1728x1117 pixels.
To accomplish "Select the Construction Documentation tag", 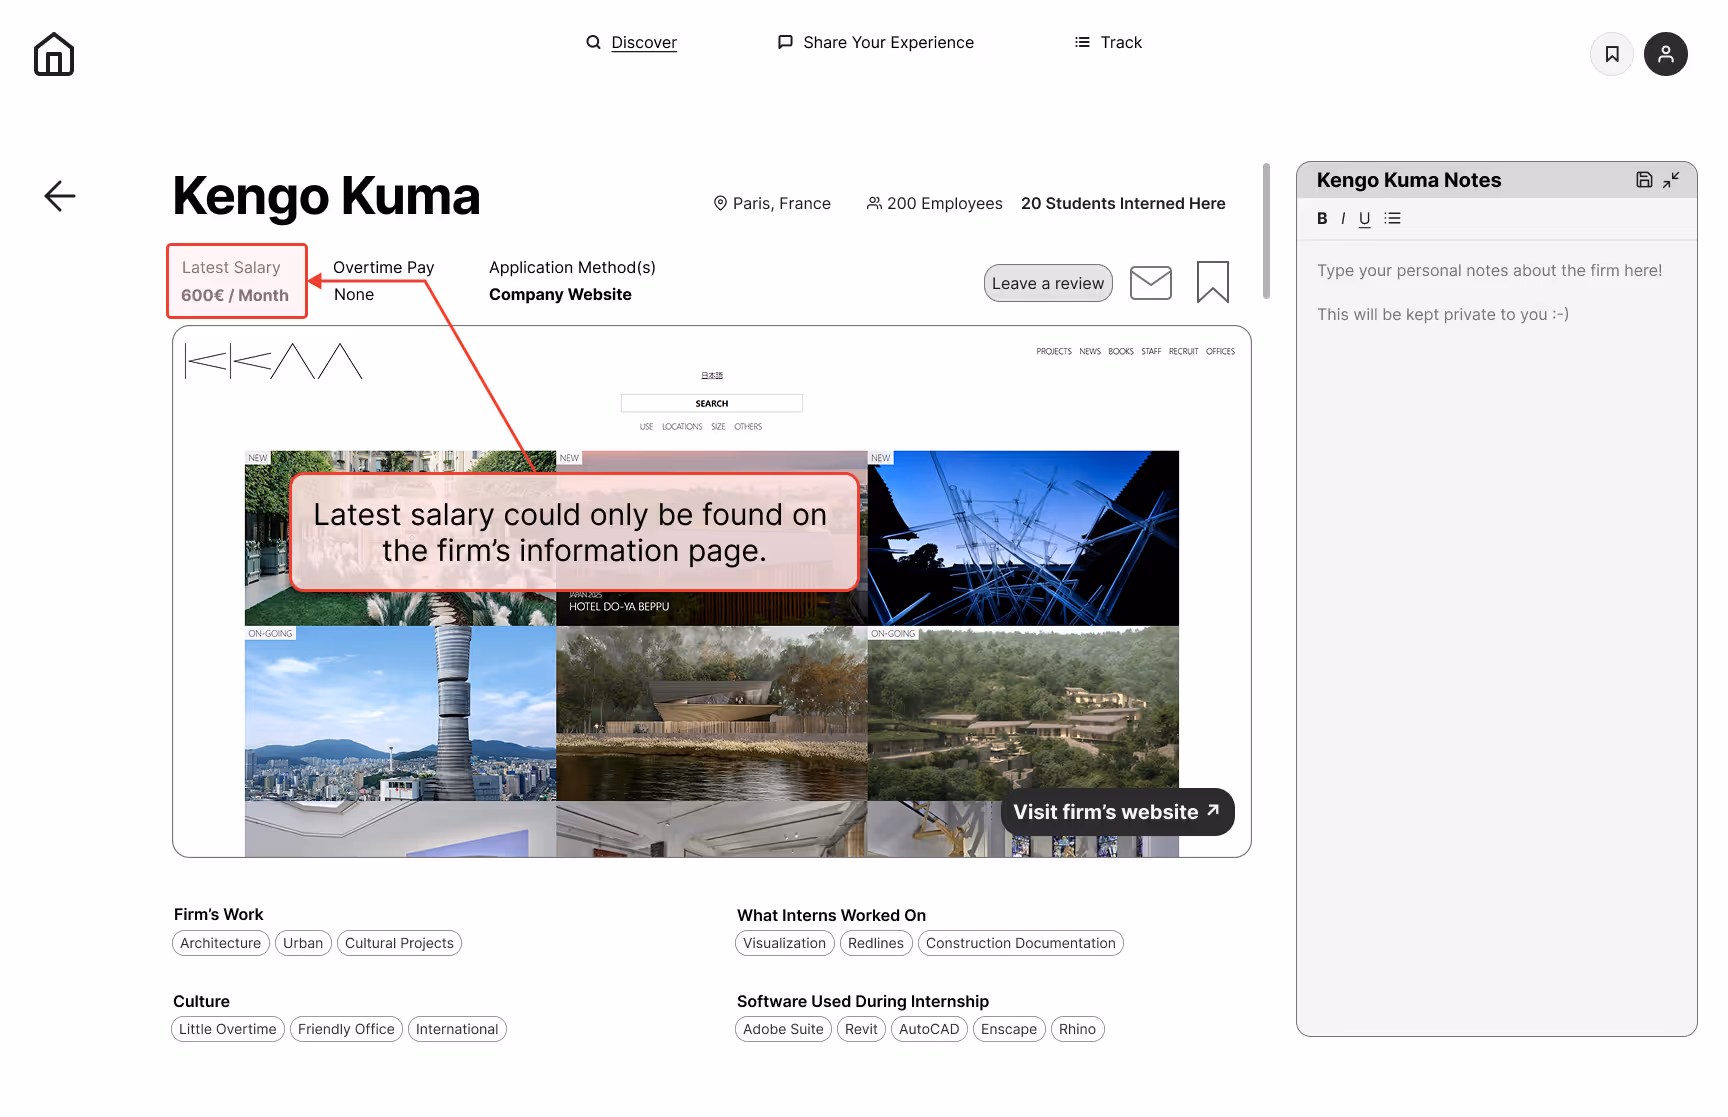I will [x=1021, y=943].
